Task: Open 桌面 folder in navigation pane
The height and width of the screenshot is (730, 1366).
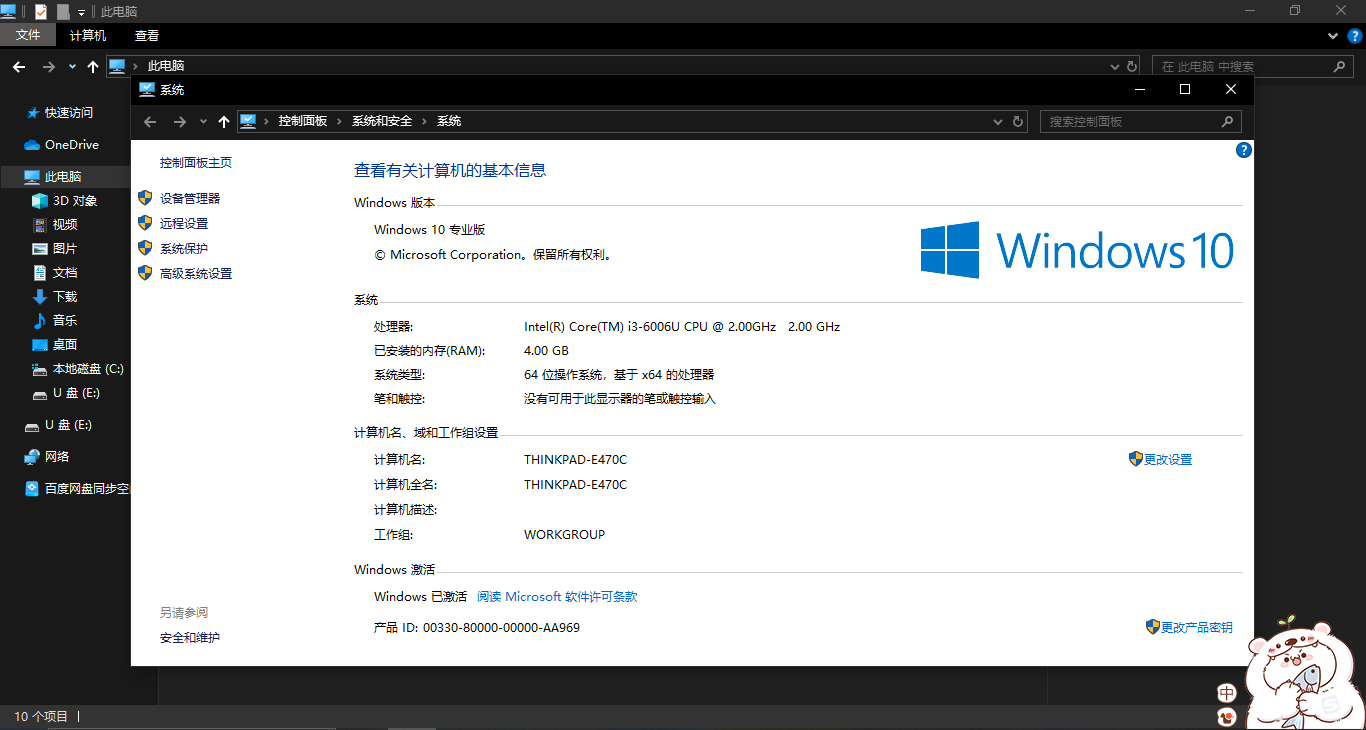Action: (x=55, y=345)
